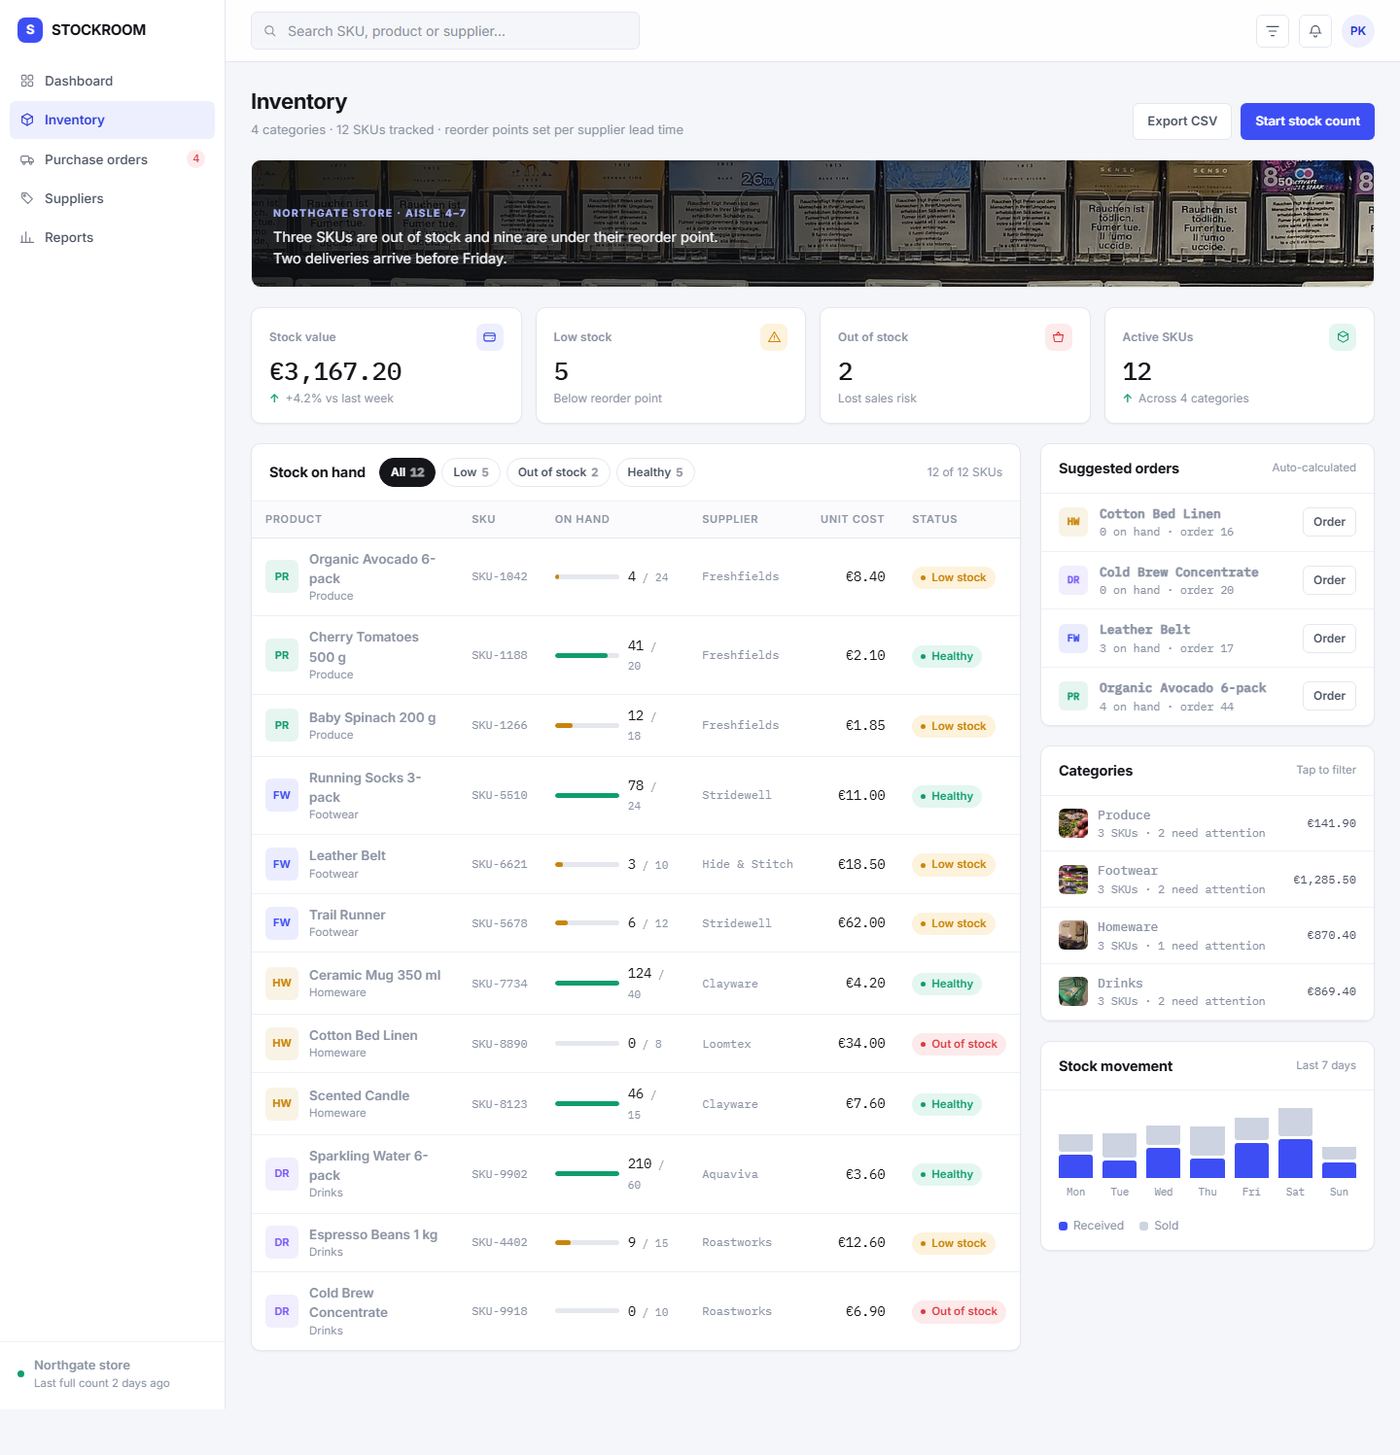Focus the SKU search field
Screen dimensions: 1400x1455
pos(445,31)
